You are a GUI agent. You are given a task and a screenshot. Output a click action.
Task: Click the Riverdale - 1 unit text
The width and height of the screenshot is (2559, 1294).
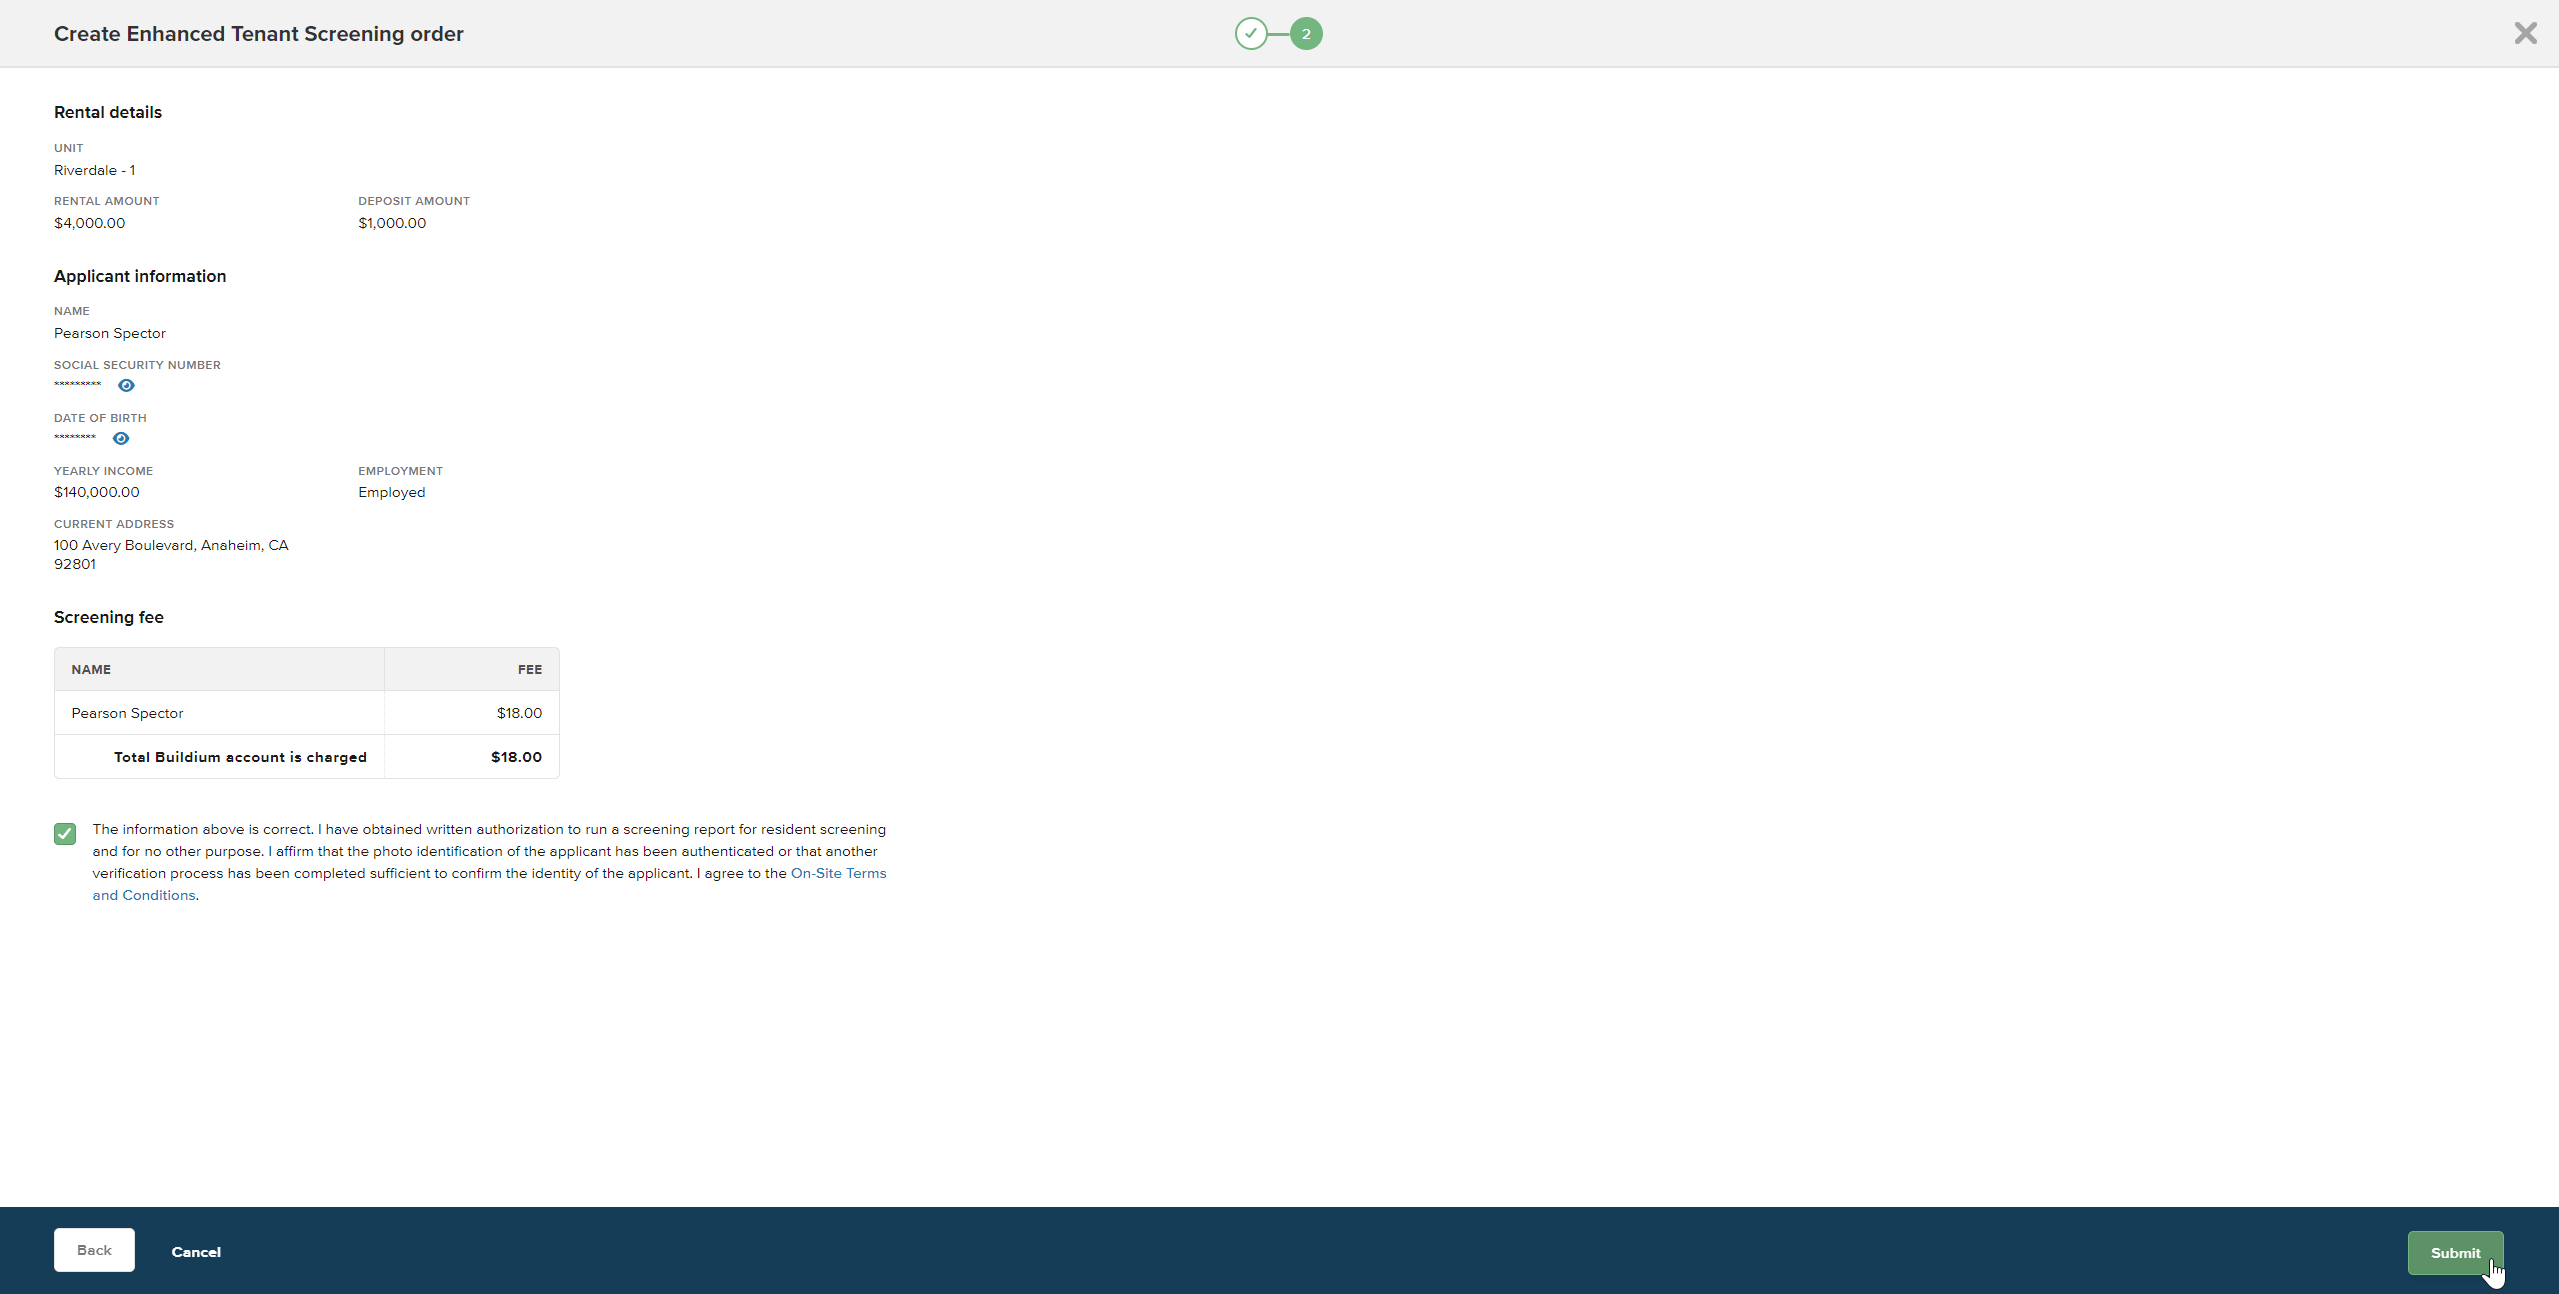pyautogui.click(x=94, y=170)
